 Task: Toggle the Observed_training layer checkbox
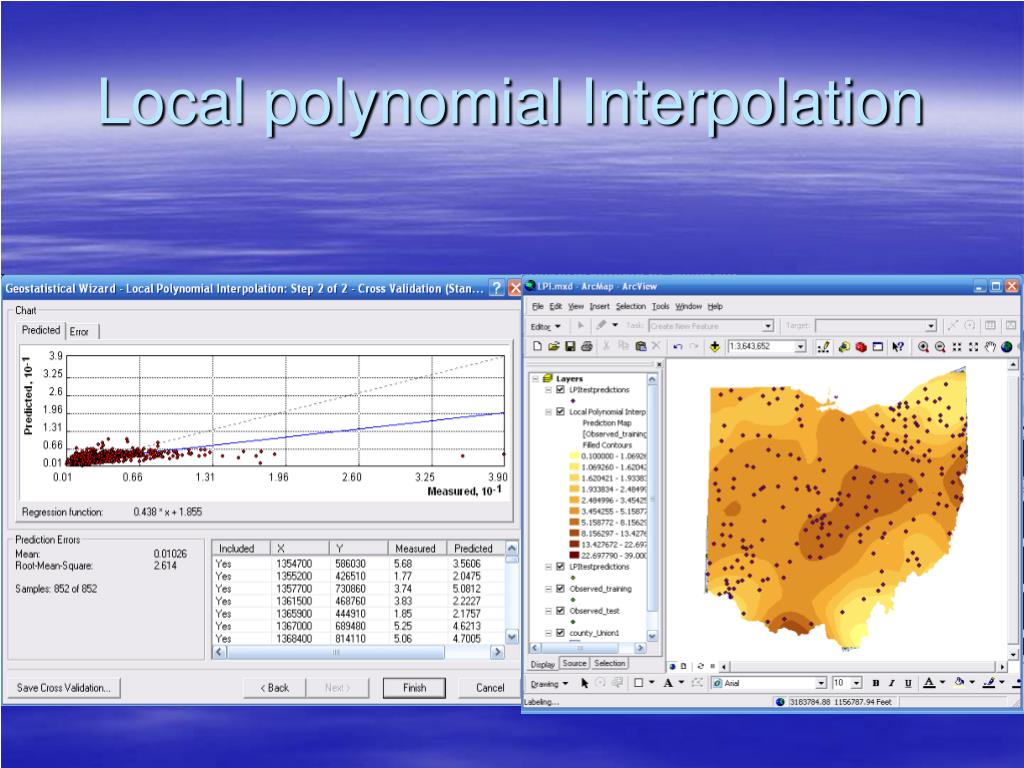(560, 589)
